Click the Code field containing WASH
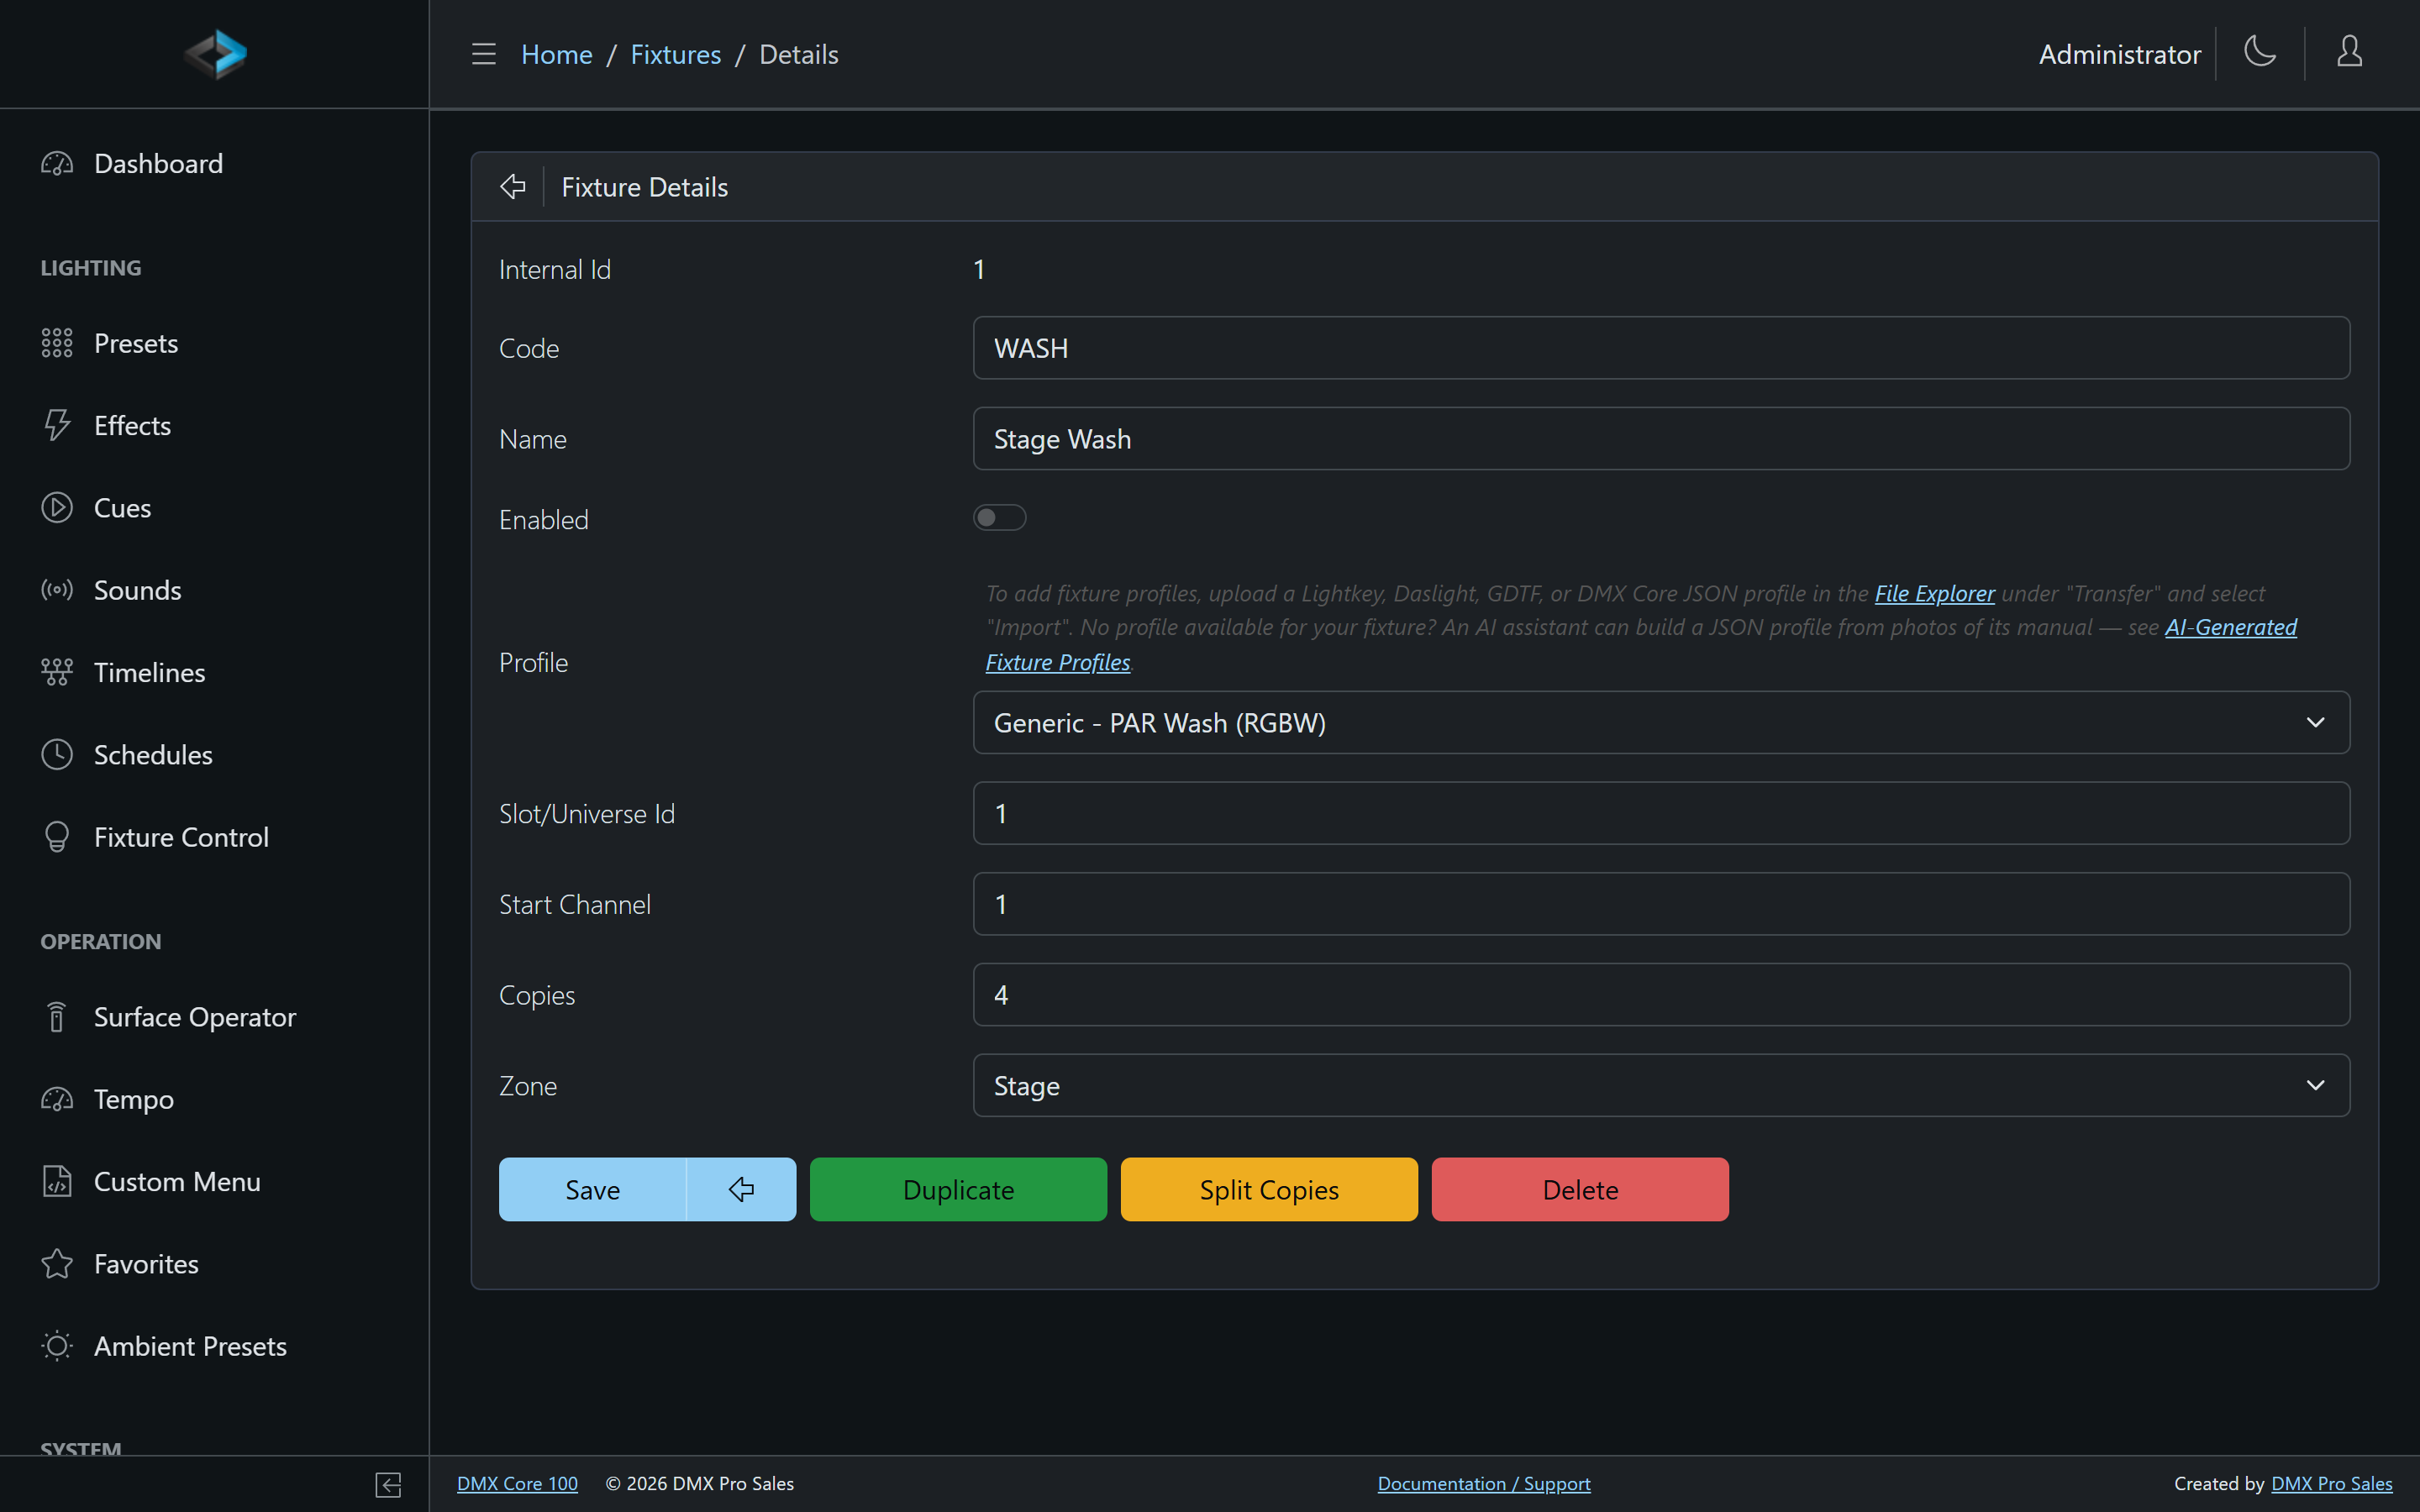 1661,348
